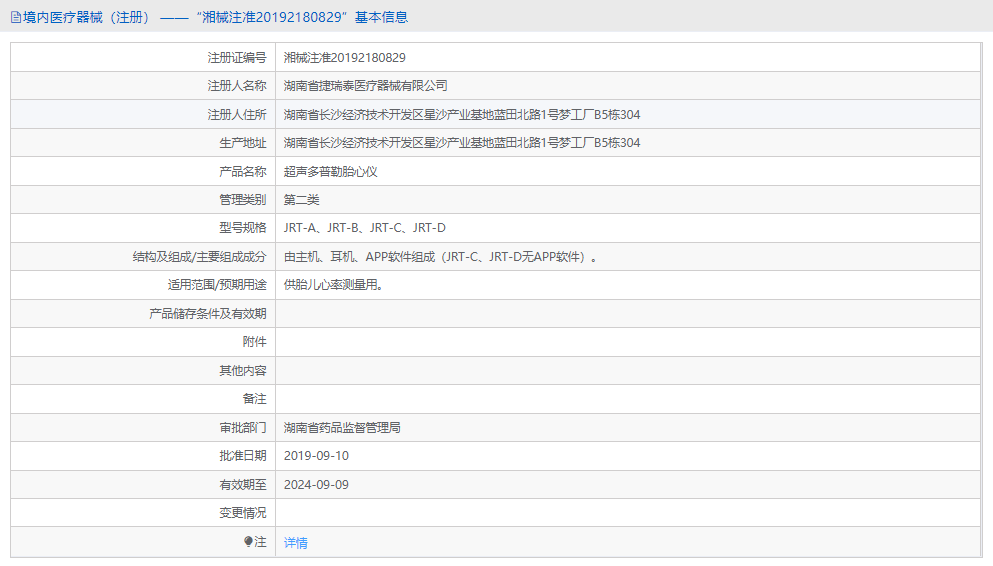Select expiry date 2024-09-09
This screenshot has width=993, height=566.
pos(316,484)
